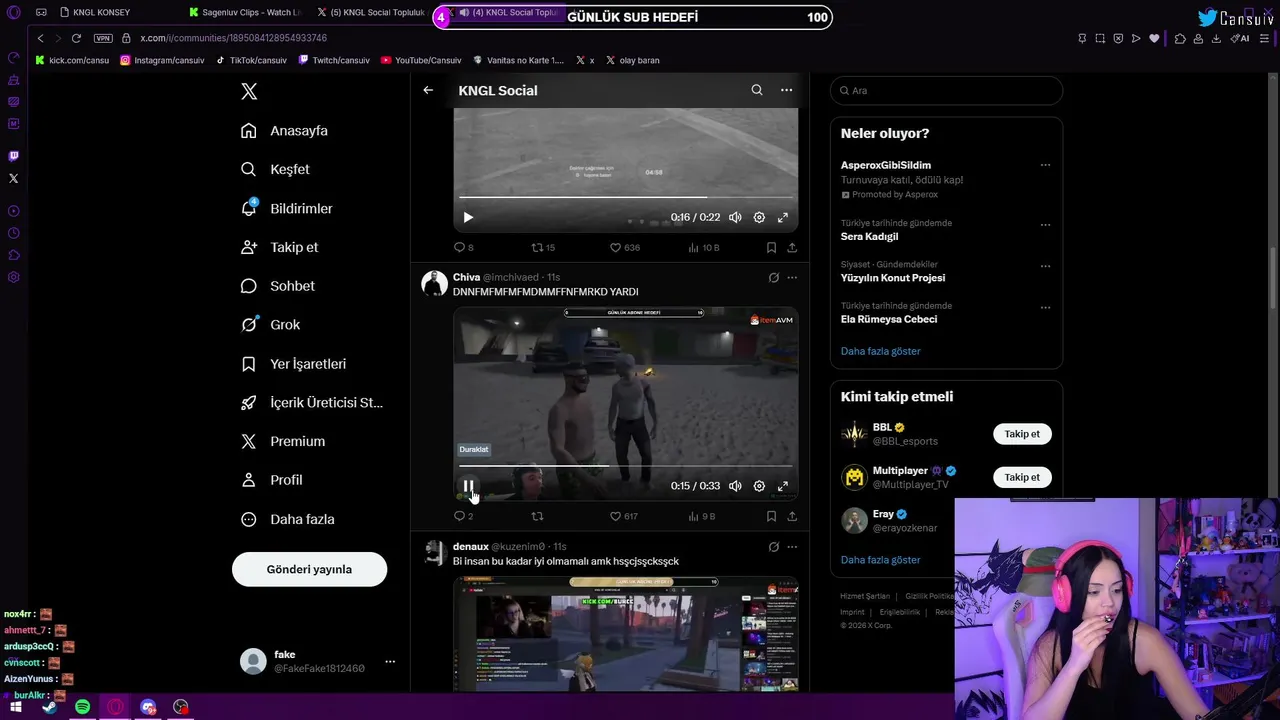Click Gönderi yayınla button

(309, 569)
